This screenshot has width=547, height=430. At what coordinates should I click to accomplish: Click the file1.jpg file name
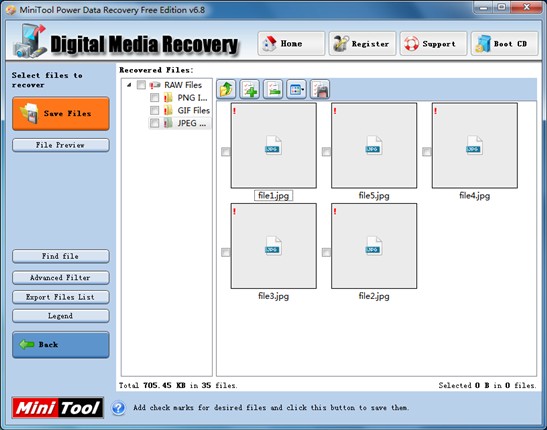coord(274,196)
